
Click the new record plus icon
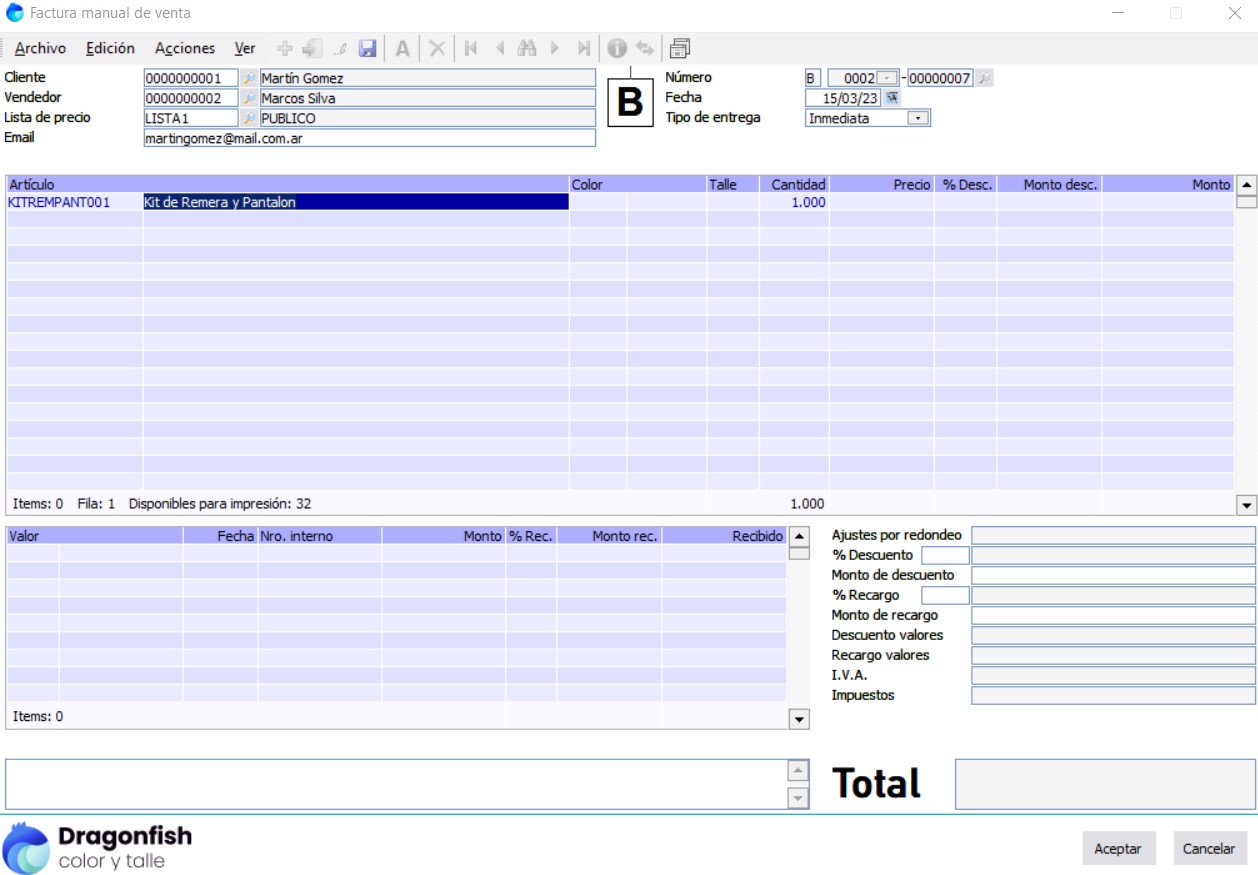coord(285,48)
